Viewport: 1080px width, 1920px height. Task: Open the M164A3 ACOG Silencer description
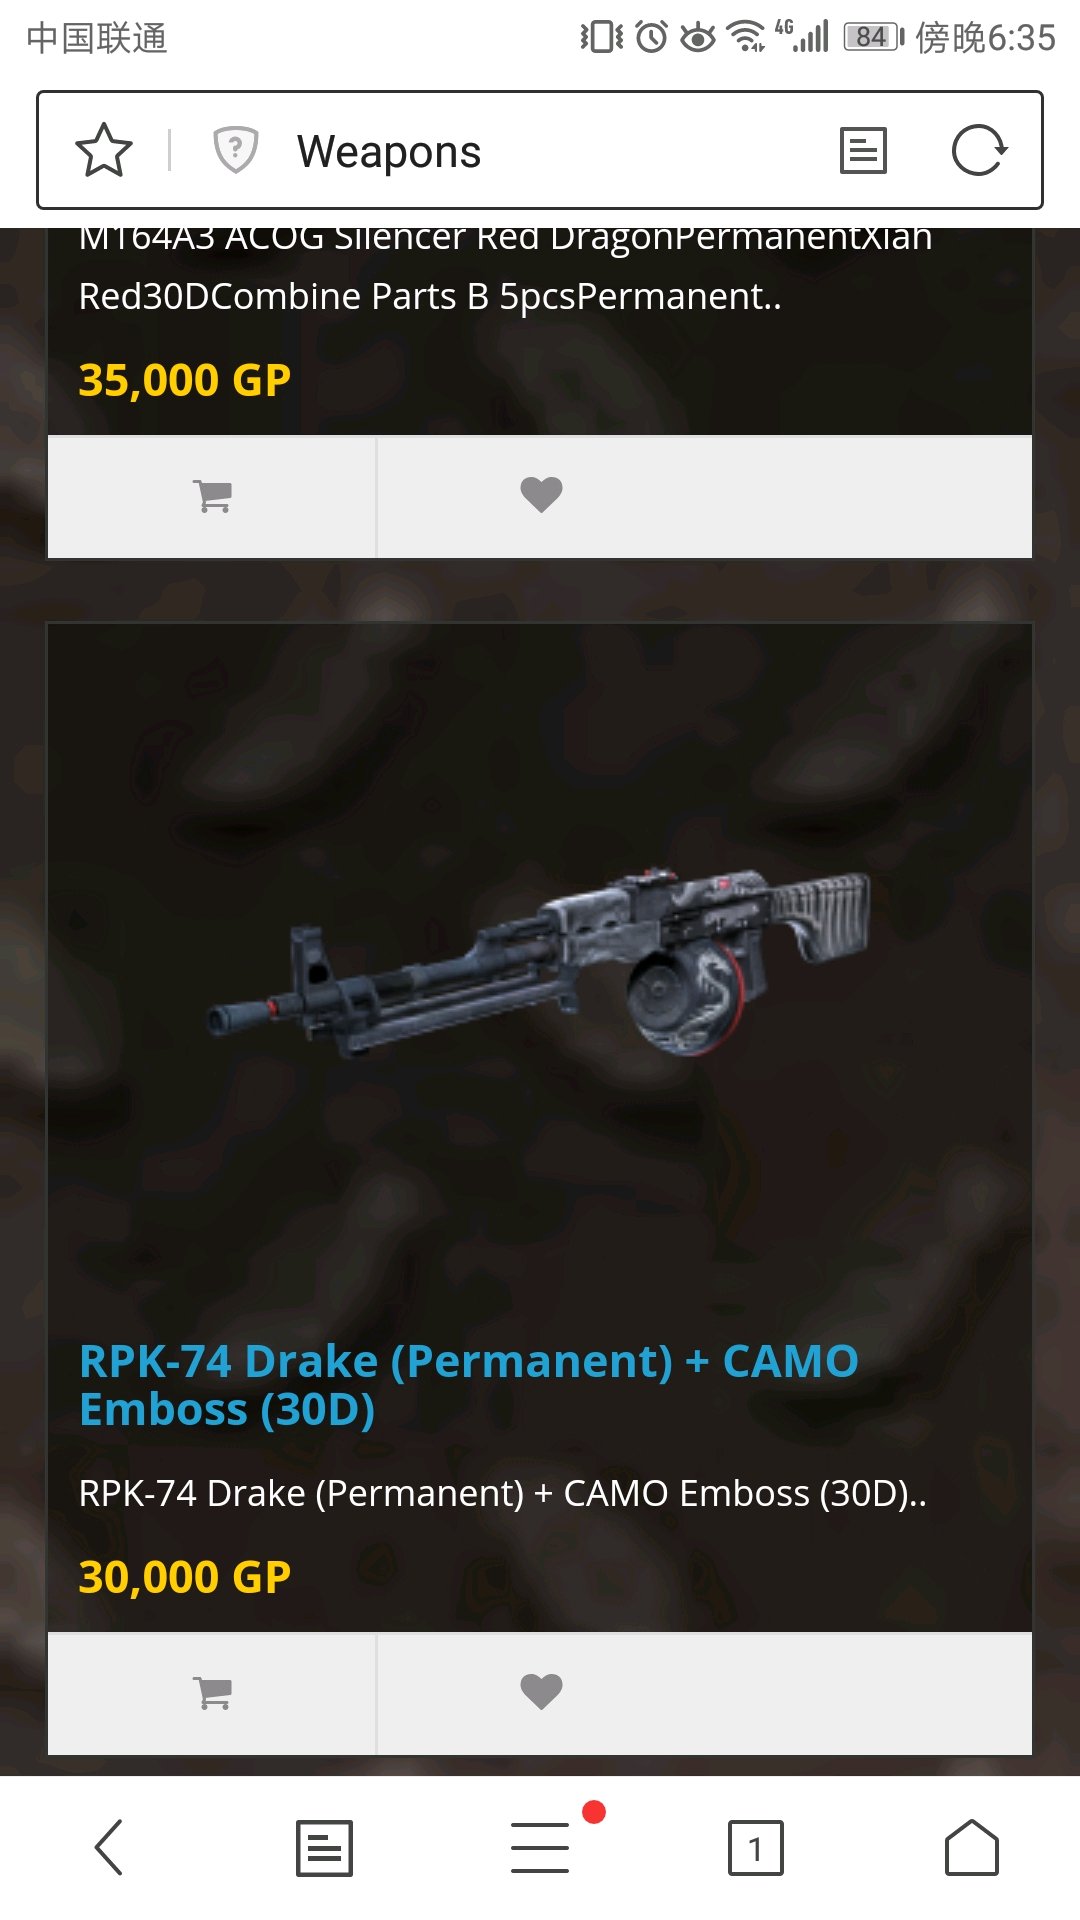pos(505,268)
